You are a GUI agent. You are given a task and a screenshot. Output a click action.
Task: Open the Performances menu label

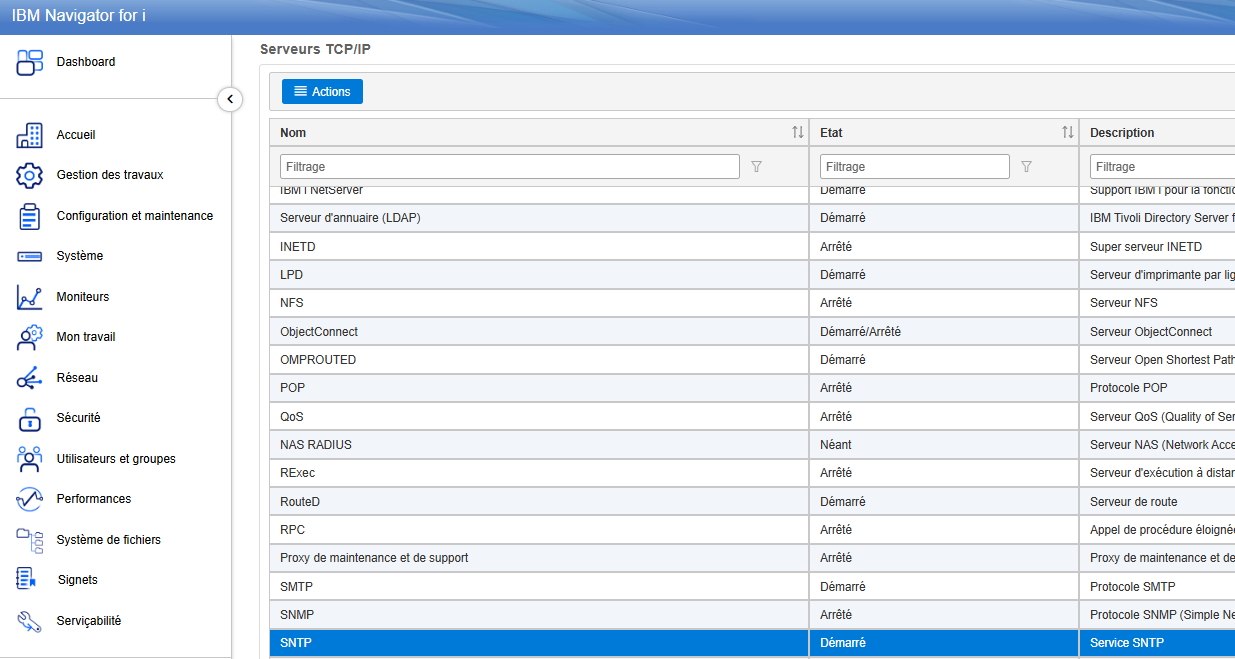pyautogui.click(x=94, y=499)
